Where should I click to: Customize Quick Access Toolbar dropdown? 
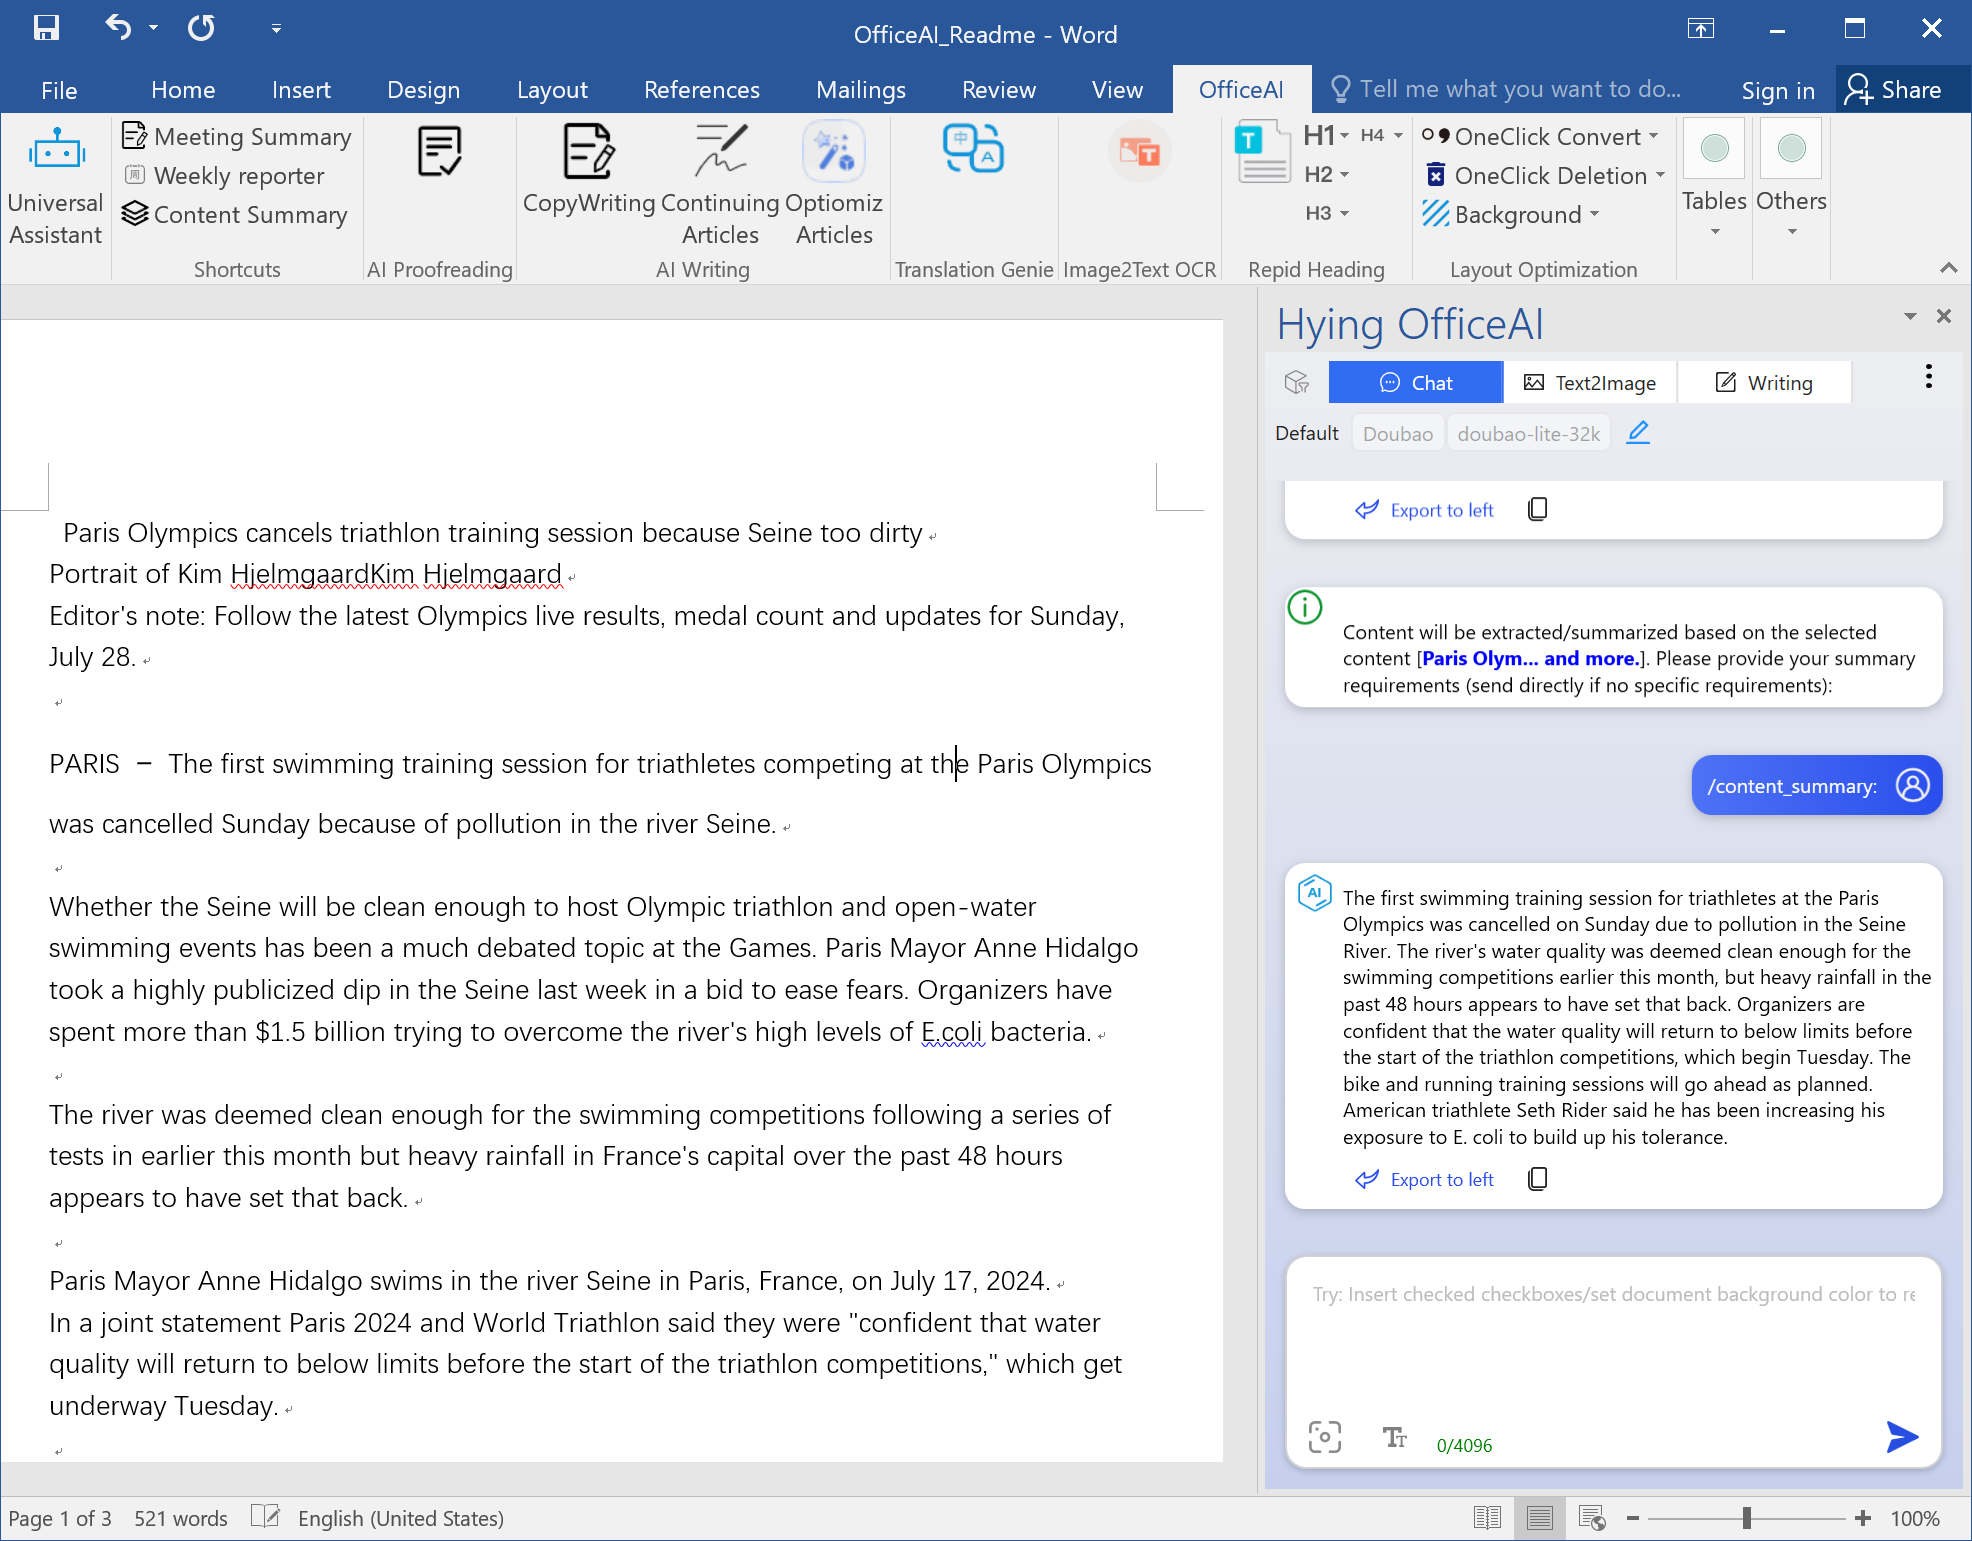click(x=276, y=28)
